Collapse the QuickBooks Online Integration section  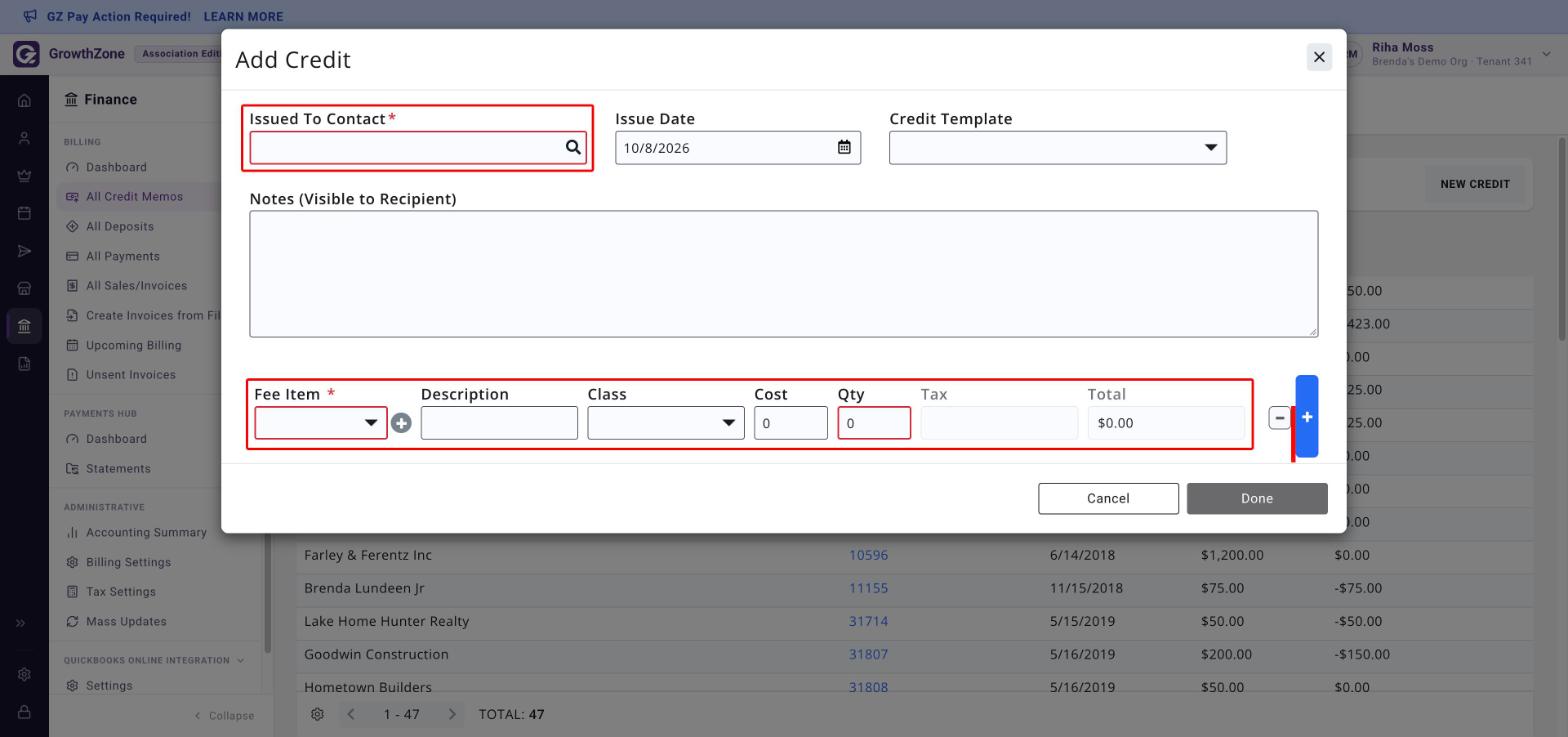240,660
